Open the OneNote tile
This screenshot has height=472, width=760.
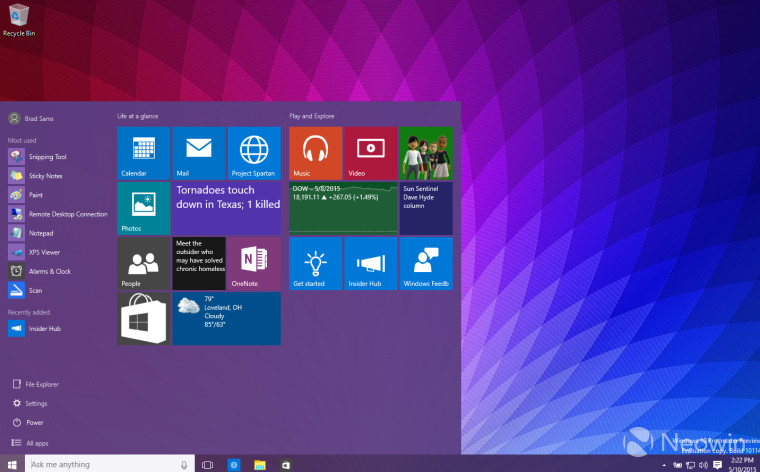[x=254, y=263]
